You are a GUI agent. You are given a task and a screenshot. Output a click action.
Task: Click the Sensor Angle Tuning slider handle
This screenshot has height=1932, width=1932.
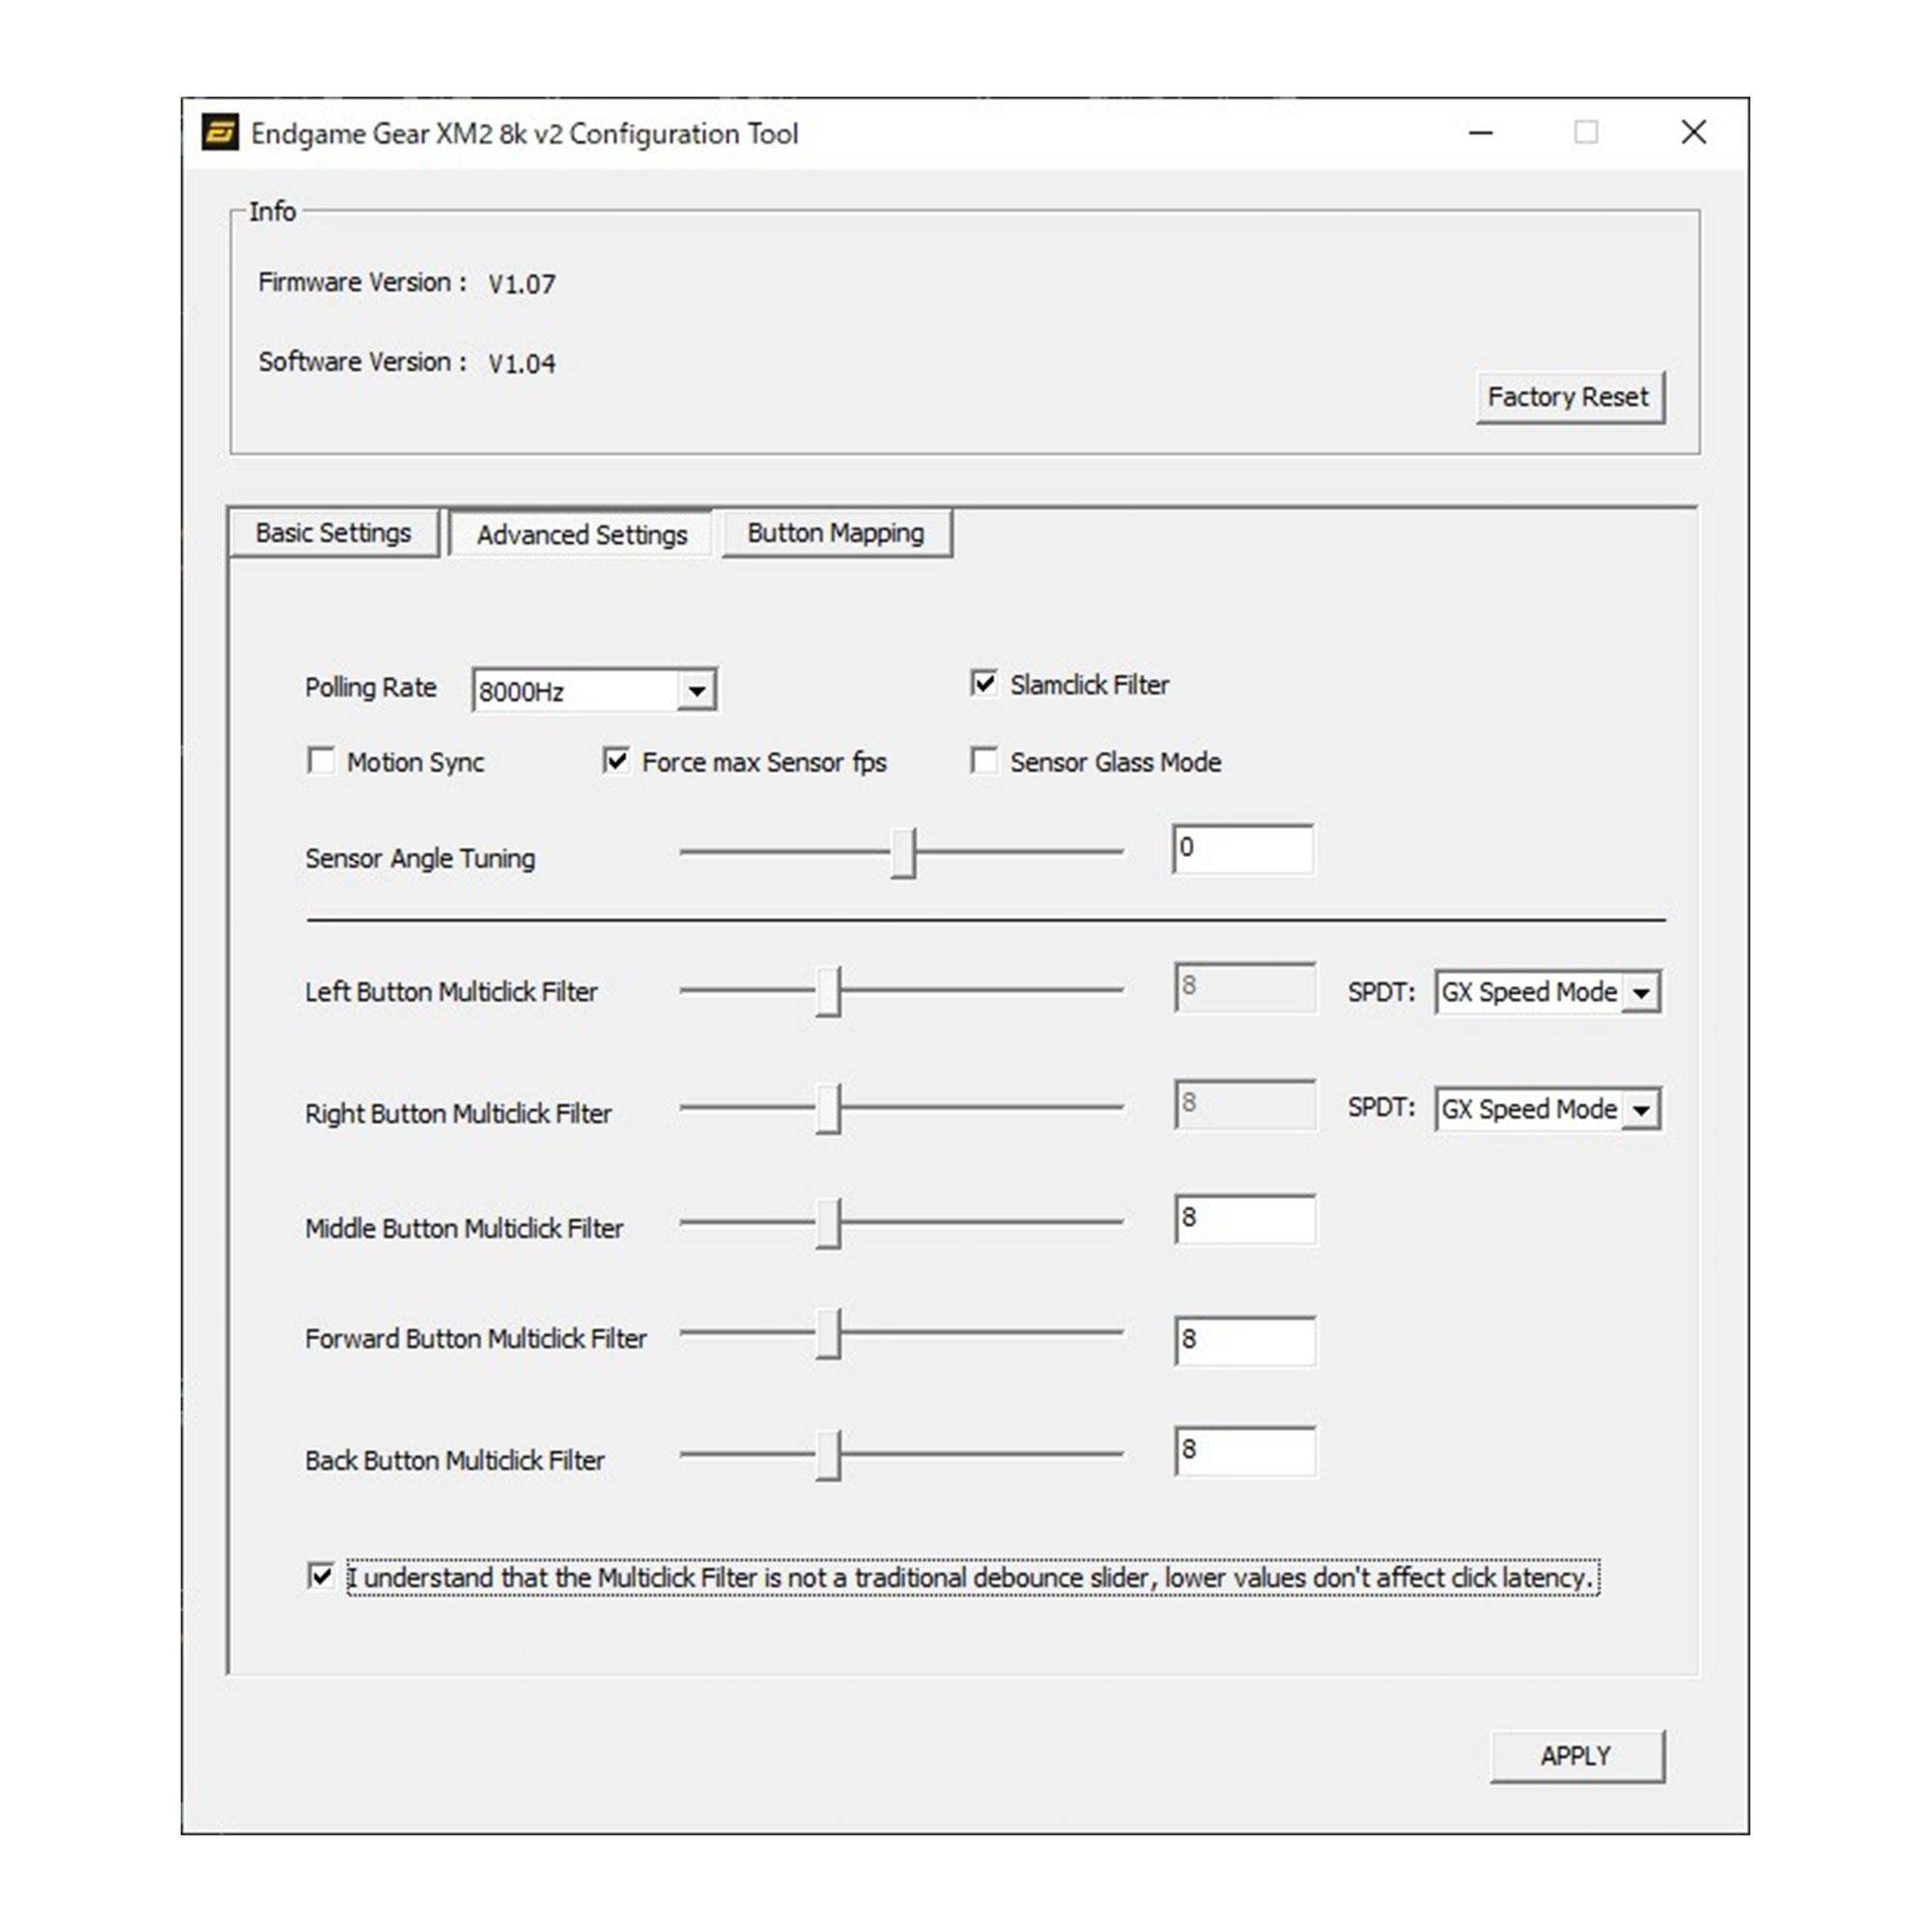(x=903, y=853)
